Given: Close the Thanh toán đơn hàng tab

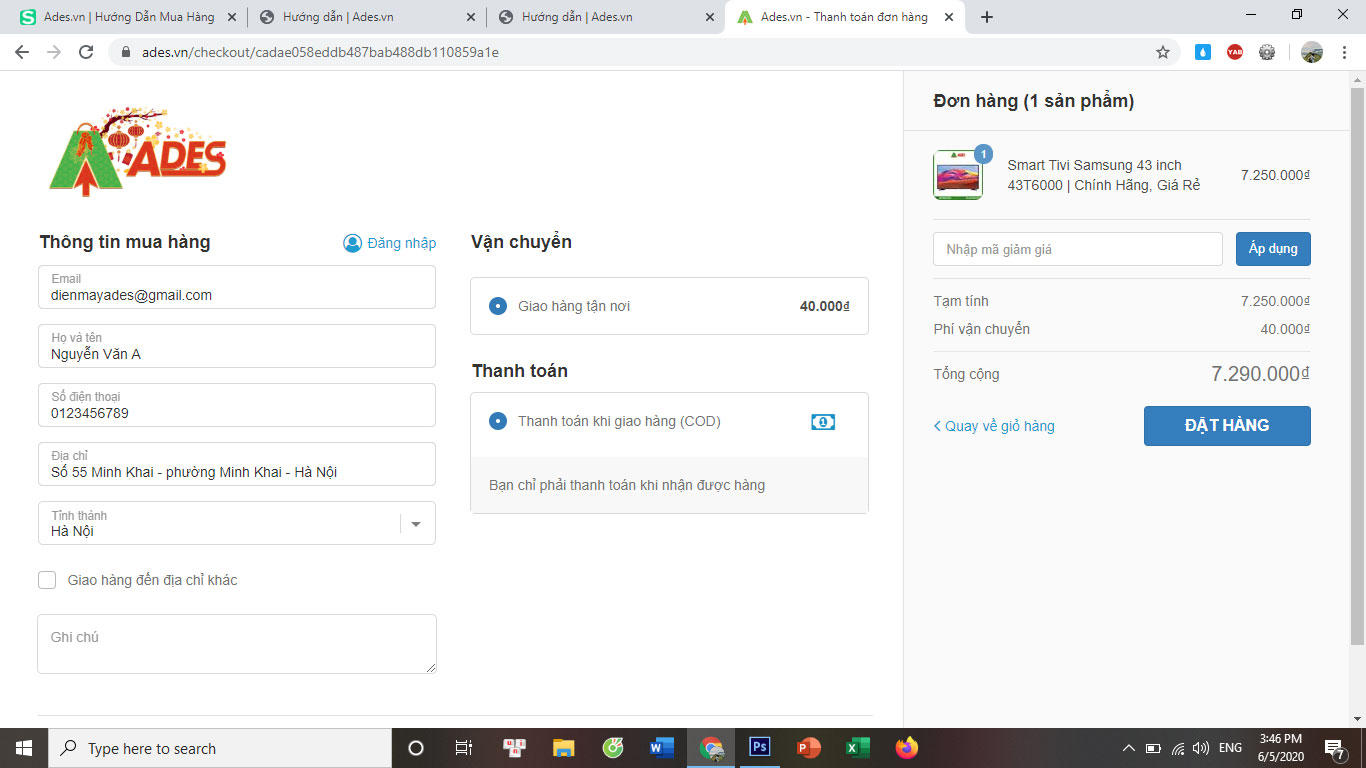Looking at the screenshot, I should click(949, 17).
